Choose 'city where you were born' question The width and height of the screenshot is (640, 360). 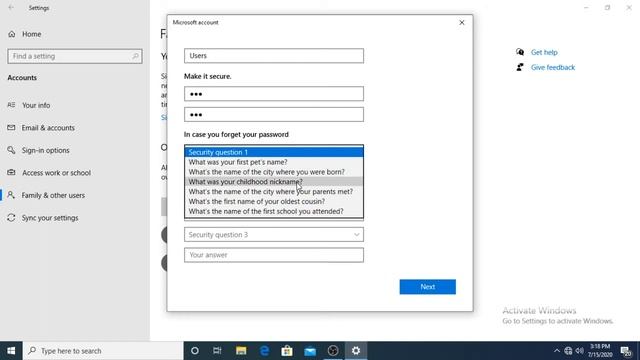point(274,172)
